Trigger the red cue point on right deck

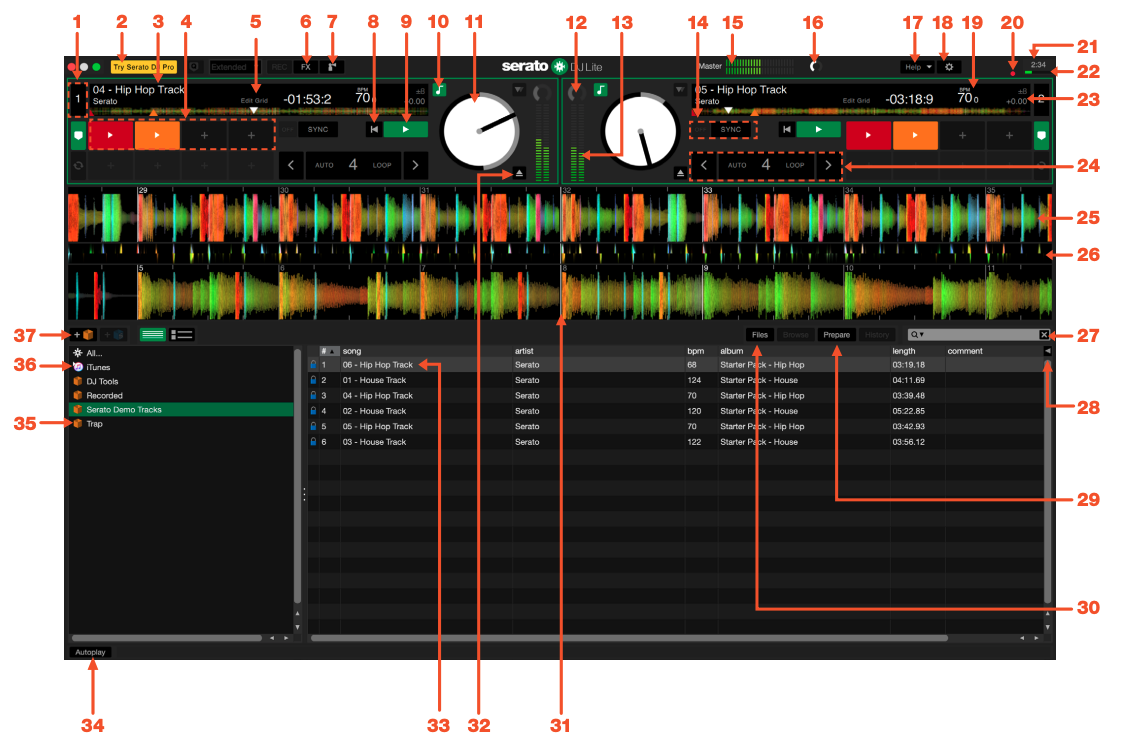point(868,135)
